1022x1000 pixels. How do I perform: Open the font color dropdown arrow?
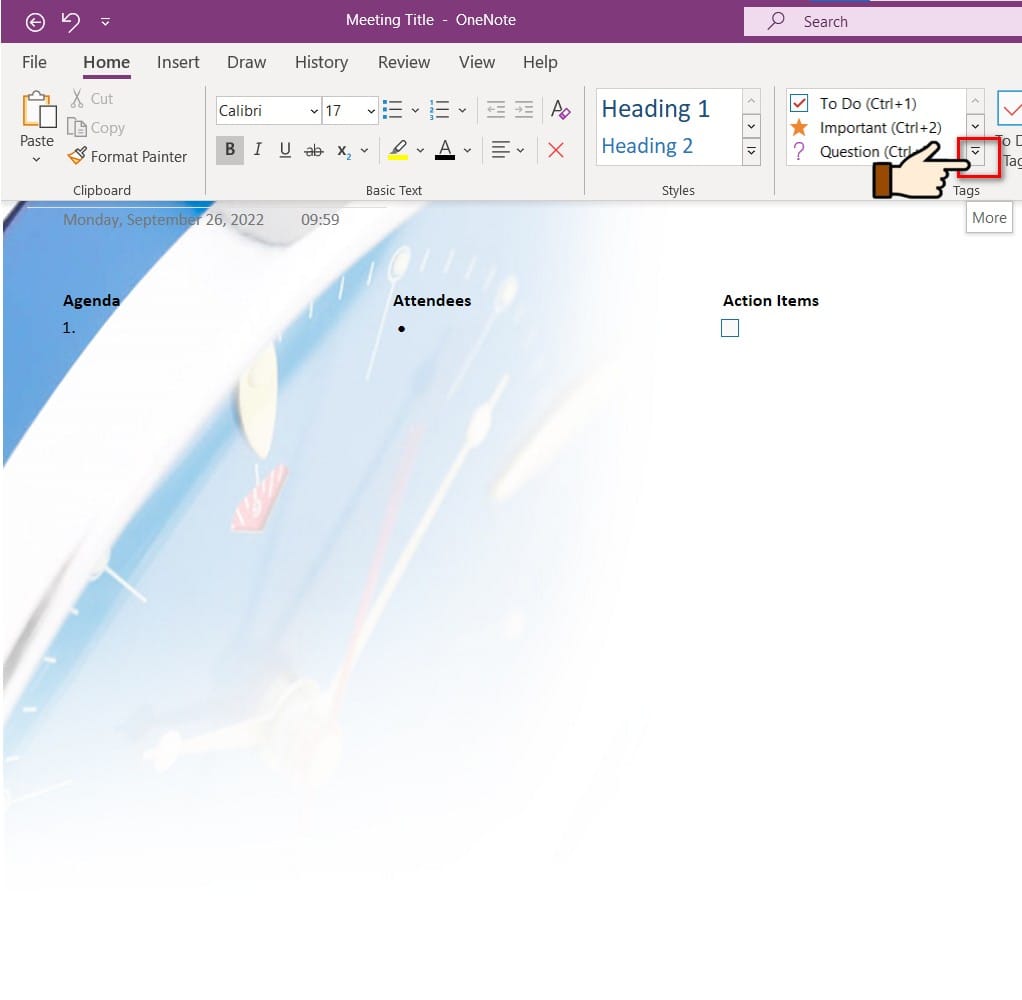[467, 151]
